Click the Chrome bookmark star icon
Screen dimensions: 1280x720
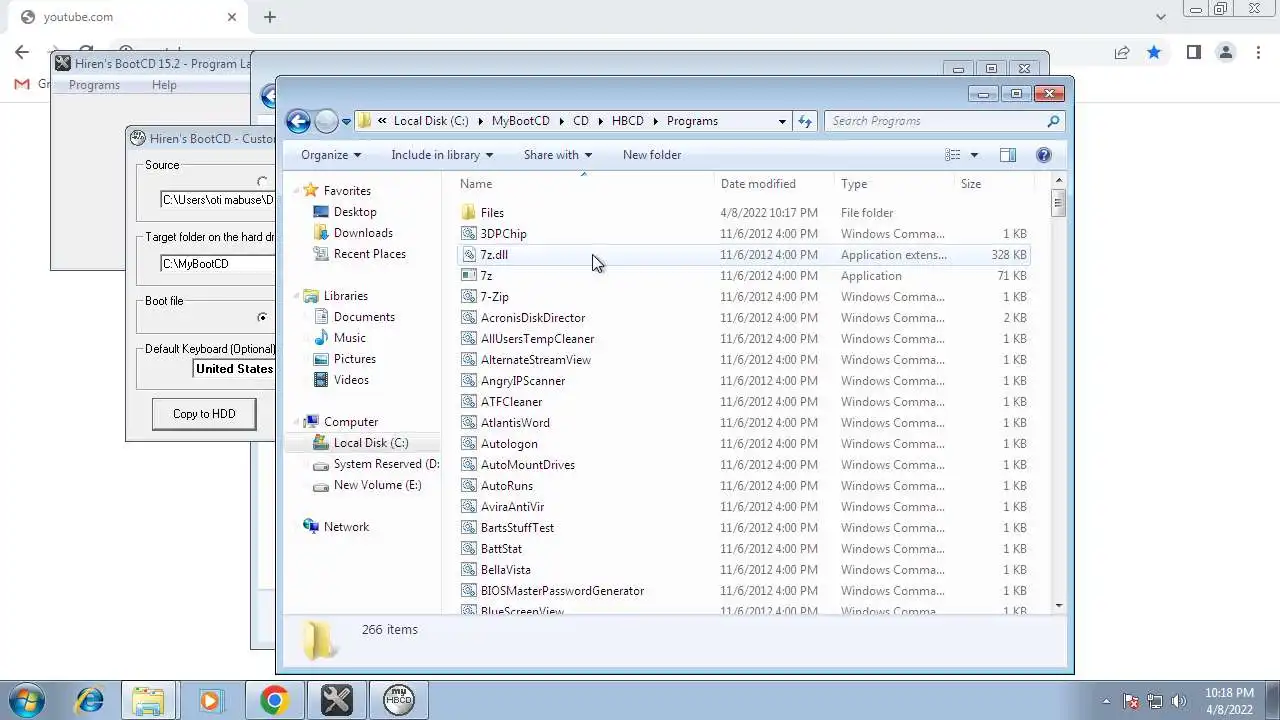[1154, 52]
